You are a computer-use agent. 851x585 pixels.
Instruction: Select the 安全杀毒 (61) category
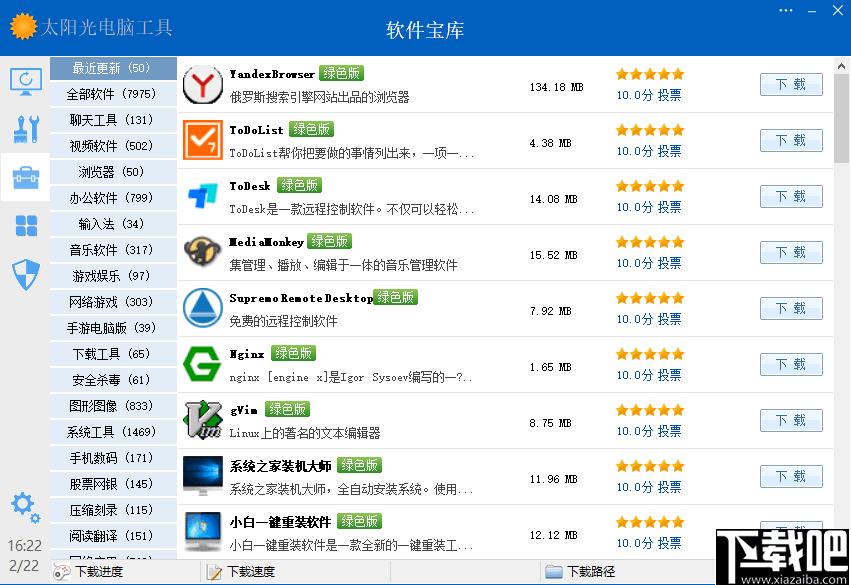[x=113, y=380]
